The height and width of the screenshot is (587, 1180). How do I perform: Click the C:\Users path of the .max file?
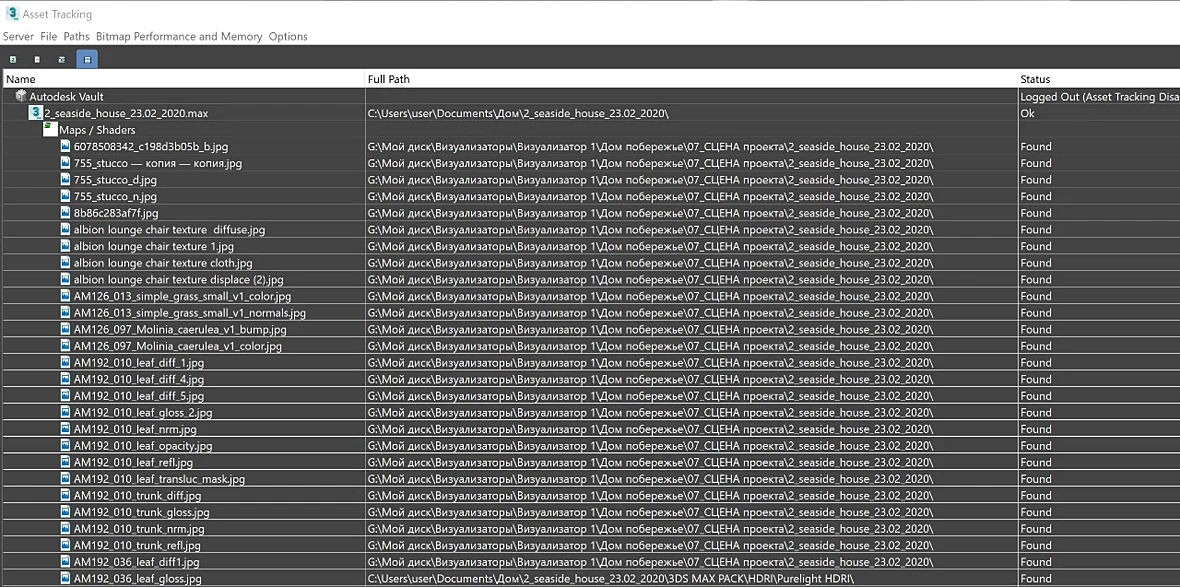pos(518,113)
